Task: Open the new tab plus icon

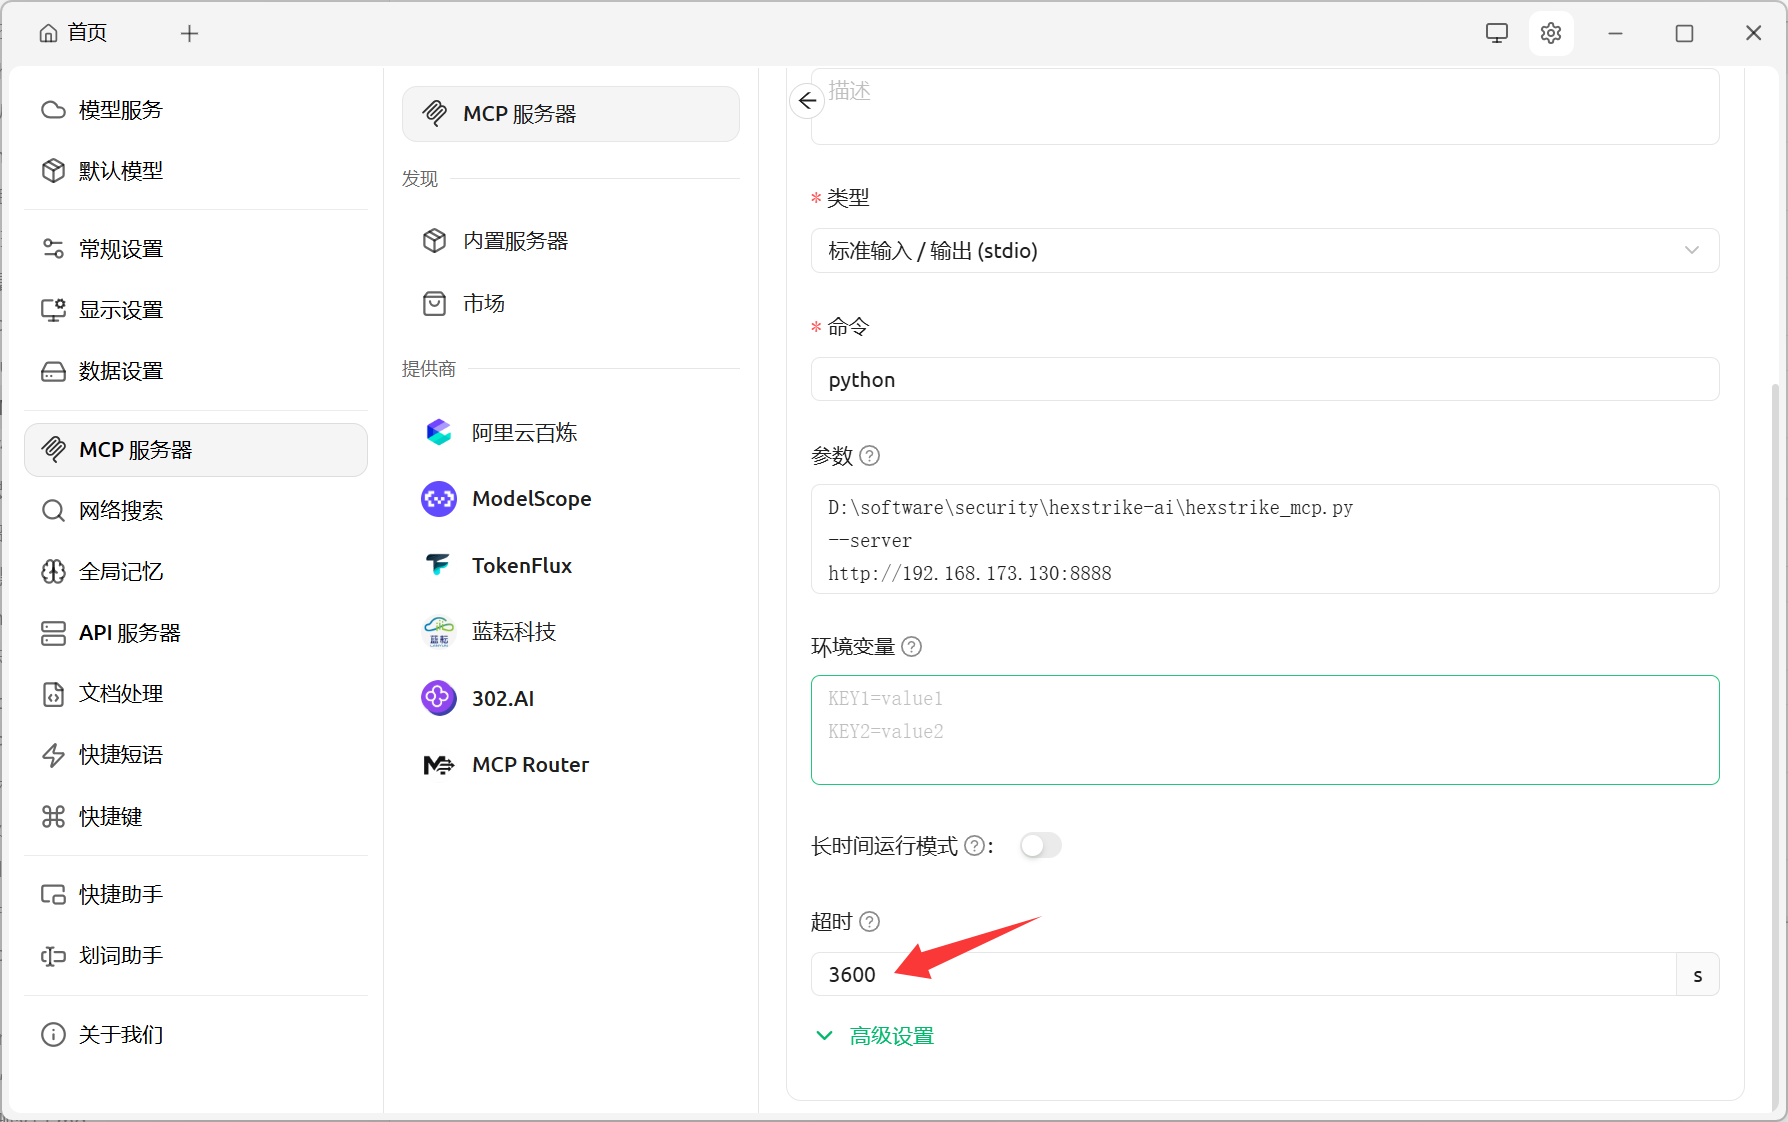Action: 189,34
